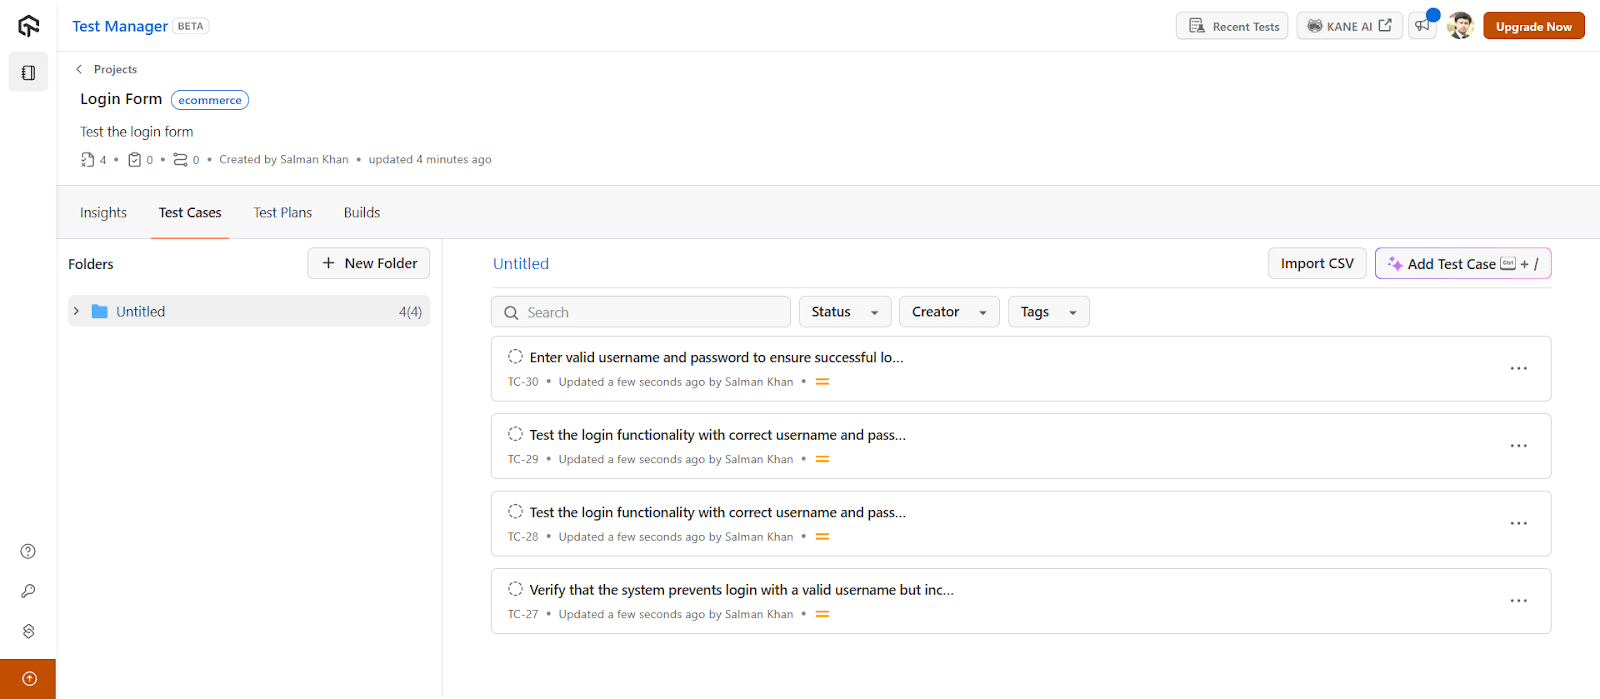
Task: Click the medium priority icon on TC-29
Action: point(822,459)
